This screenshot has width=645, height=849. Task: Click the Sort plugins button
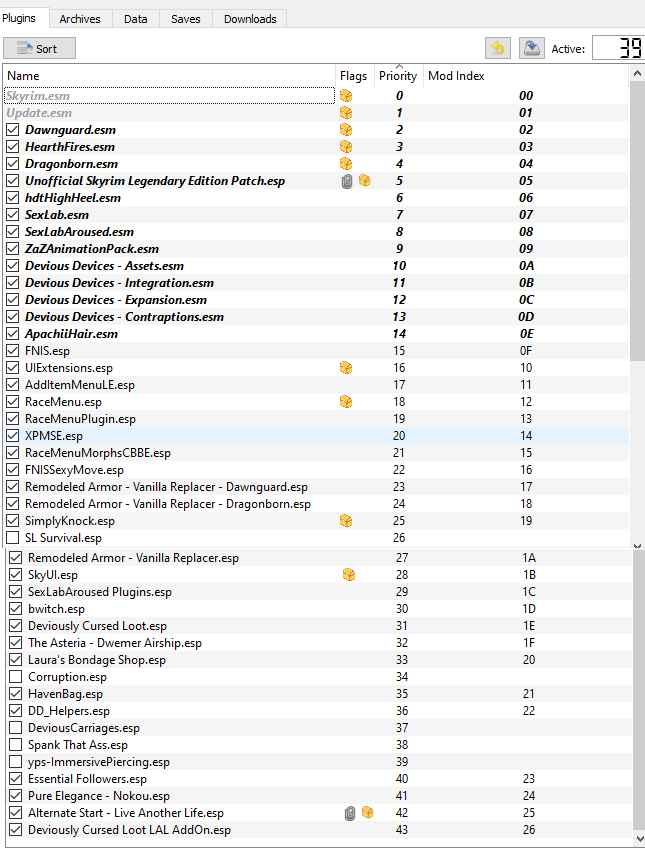39,48
